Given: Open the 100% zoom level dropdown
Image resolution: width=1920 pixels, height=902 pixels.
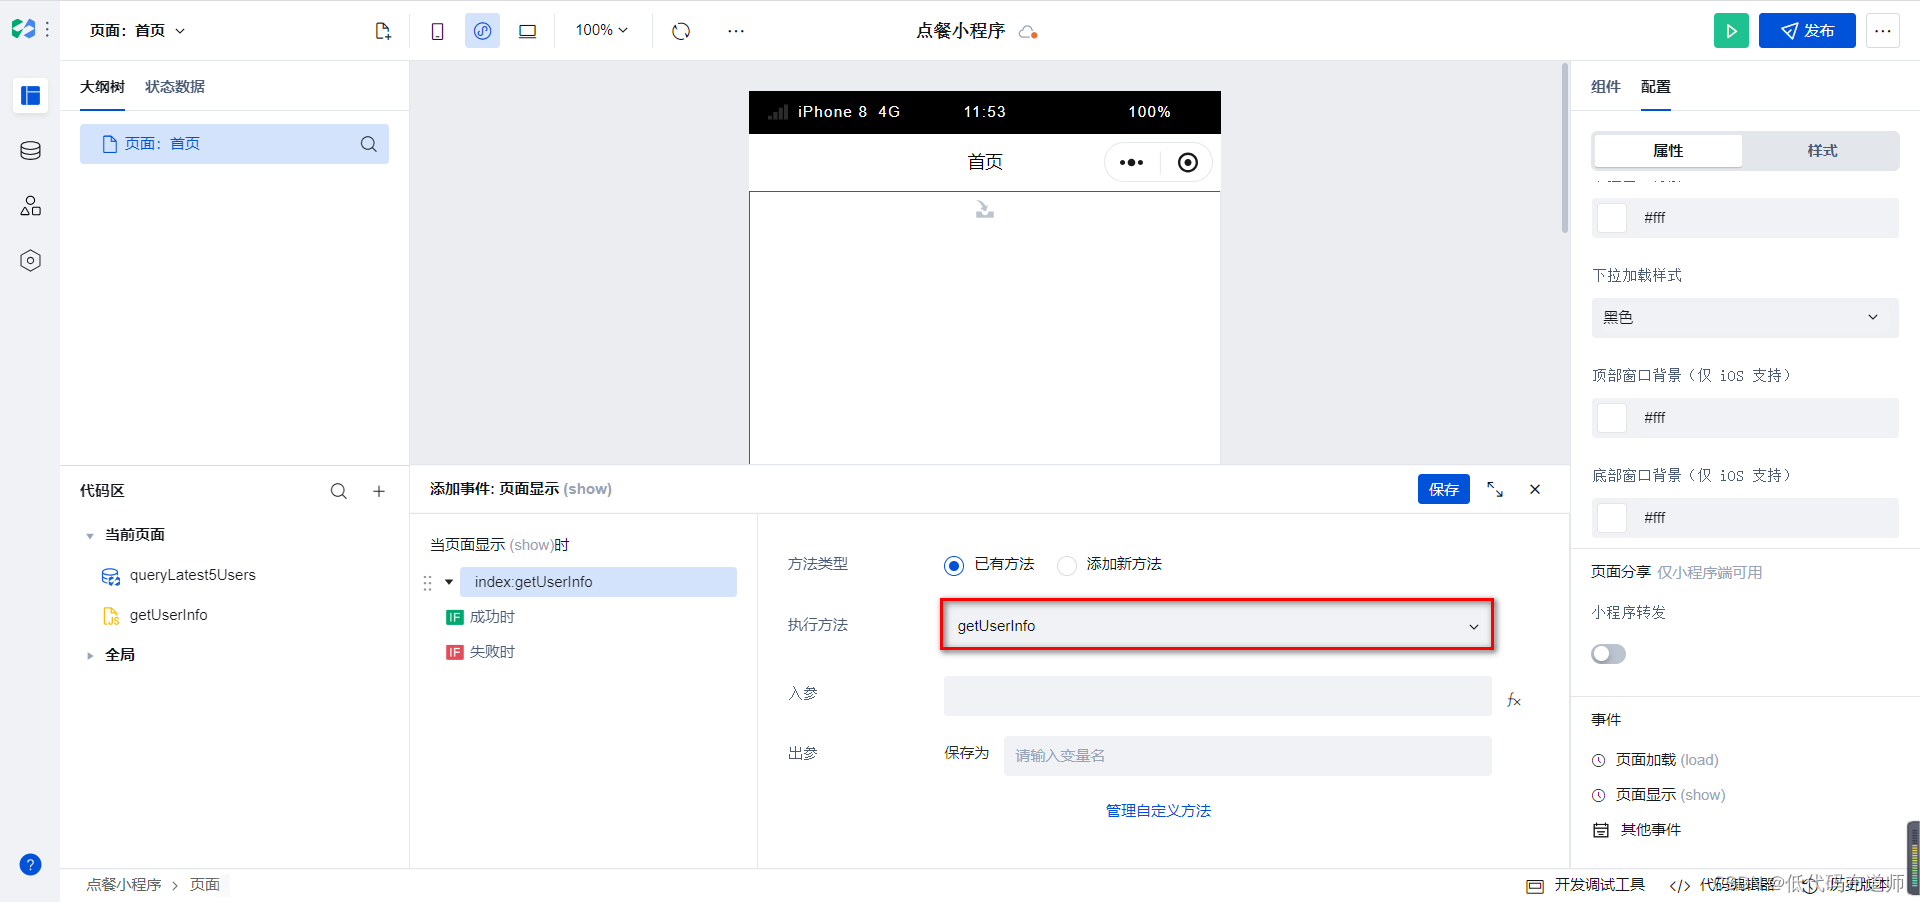Looking at the screenshot, I should tap(601, 31).
